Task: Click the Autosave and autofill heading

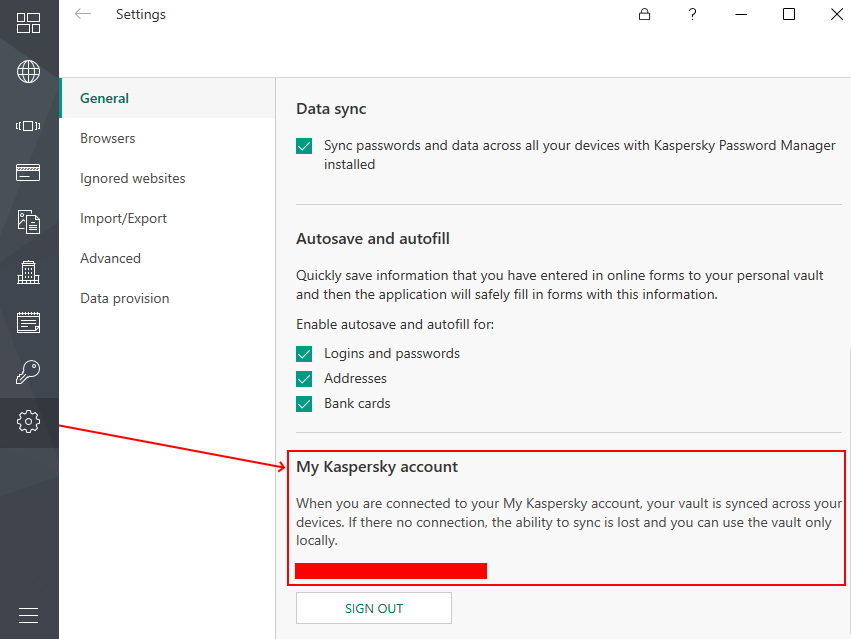Action: 373,239
